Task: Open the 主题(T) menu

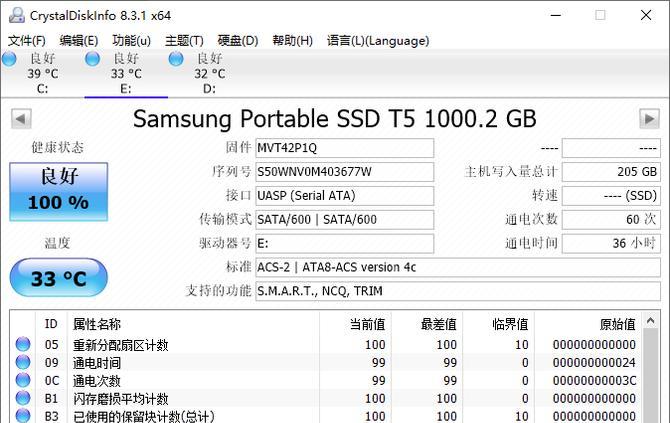Action: click(184, 41)
